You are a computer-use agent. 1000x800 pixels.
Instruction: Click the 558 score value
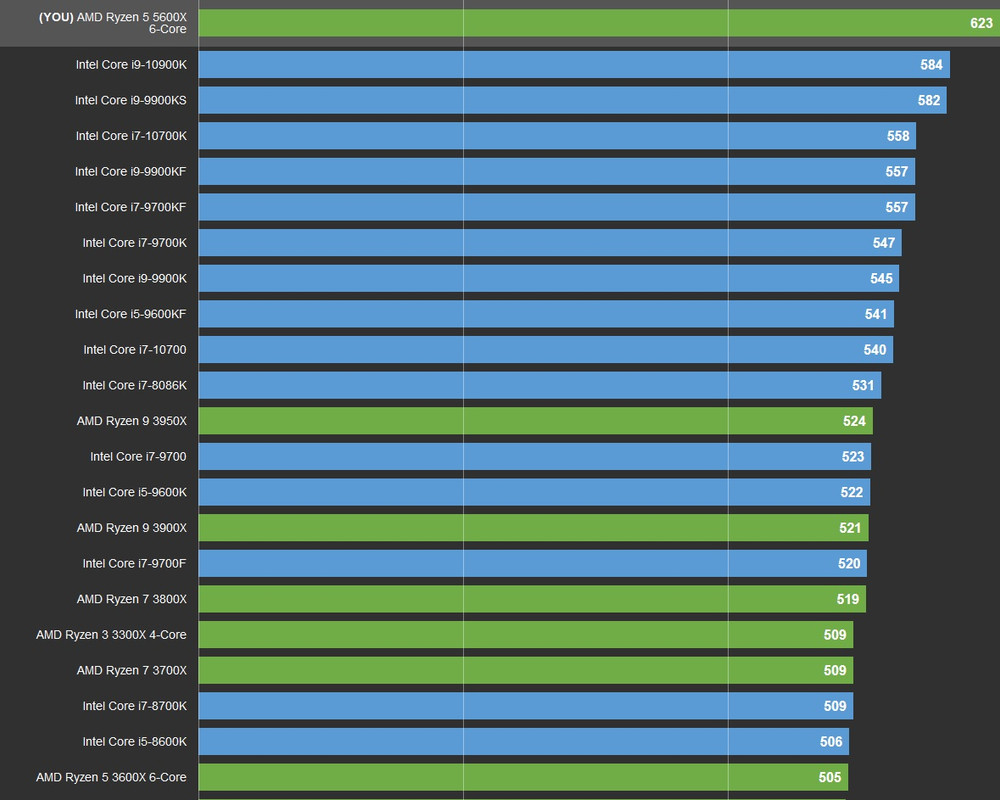pyautogui.click(x=899, y=137)
